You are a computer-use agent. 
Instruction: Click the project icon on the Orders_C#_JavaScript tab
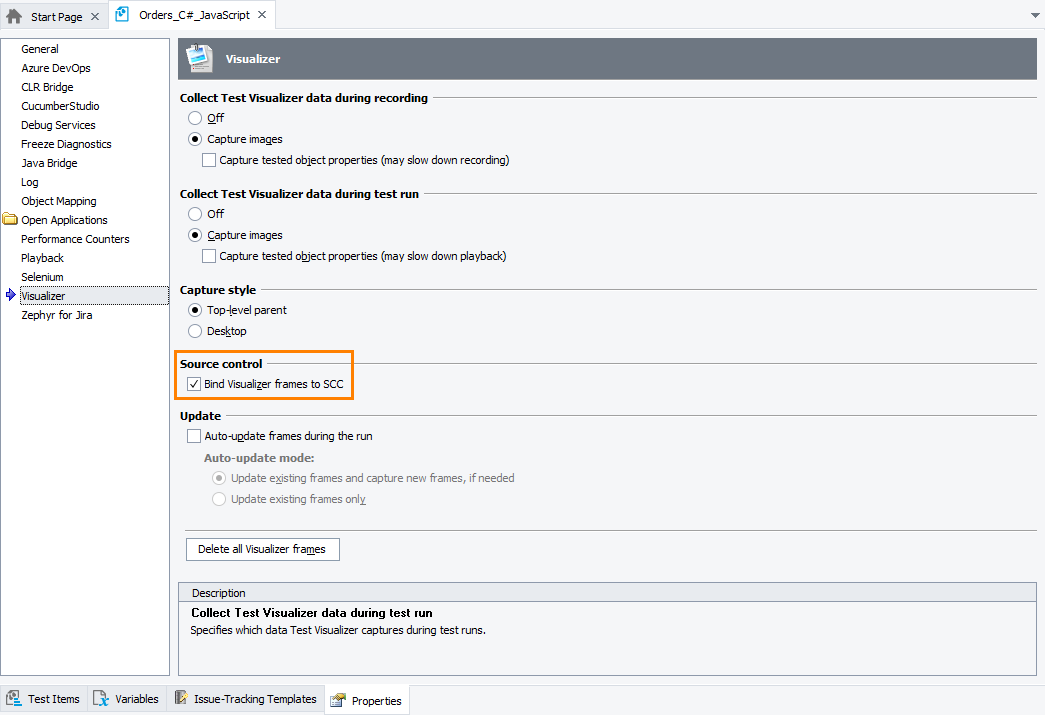(121, 15)
